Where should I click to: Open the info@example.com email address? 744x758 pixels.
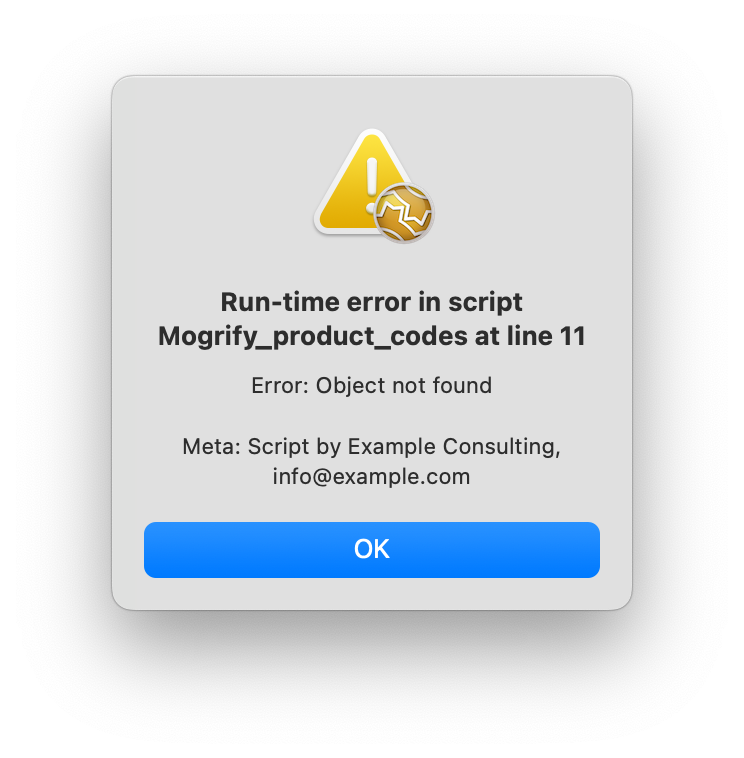(x=371, y=477)
